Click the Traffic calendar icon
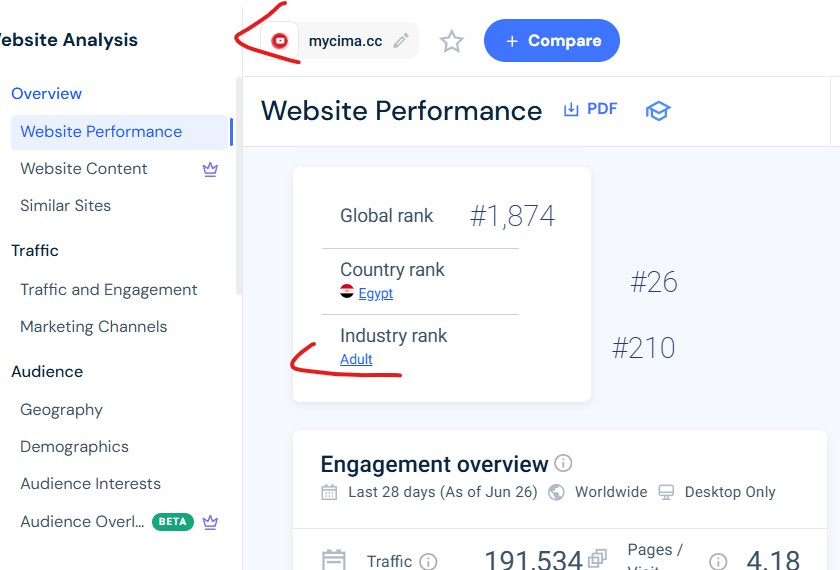 click(334, 560)
